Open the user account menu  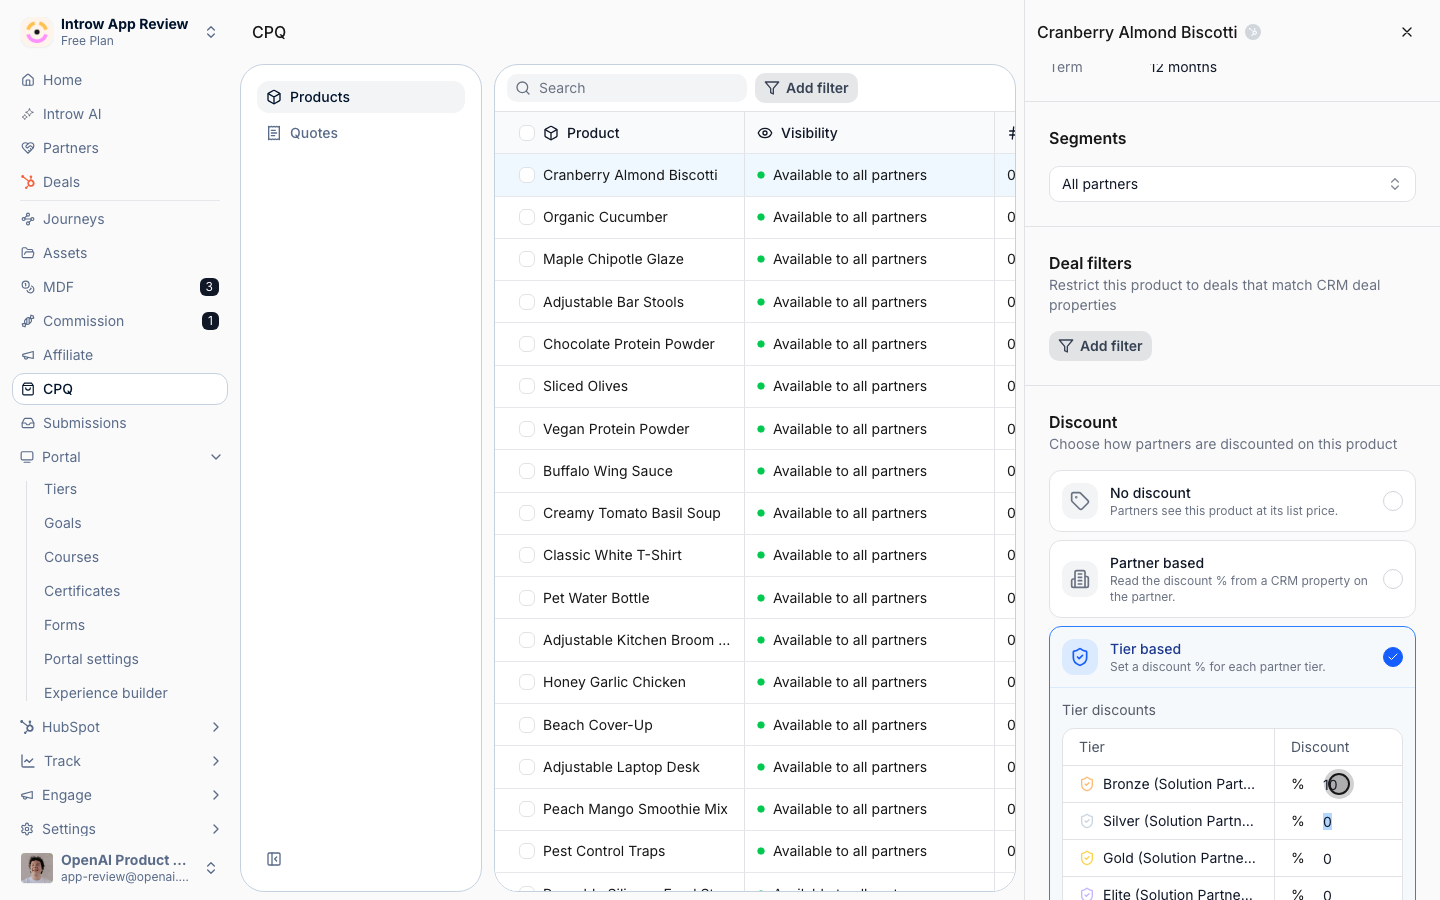click(120, 868)
